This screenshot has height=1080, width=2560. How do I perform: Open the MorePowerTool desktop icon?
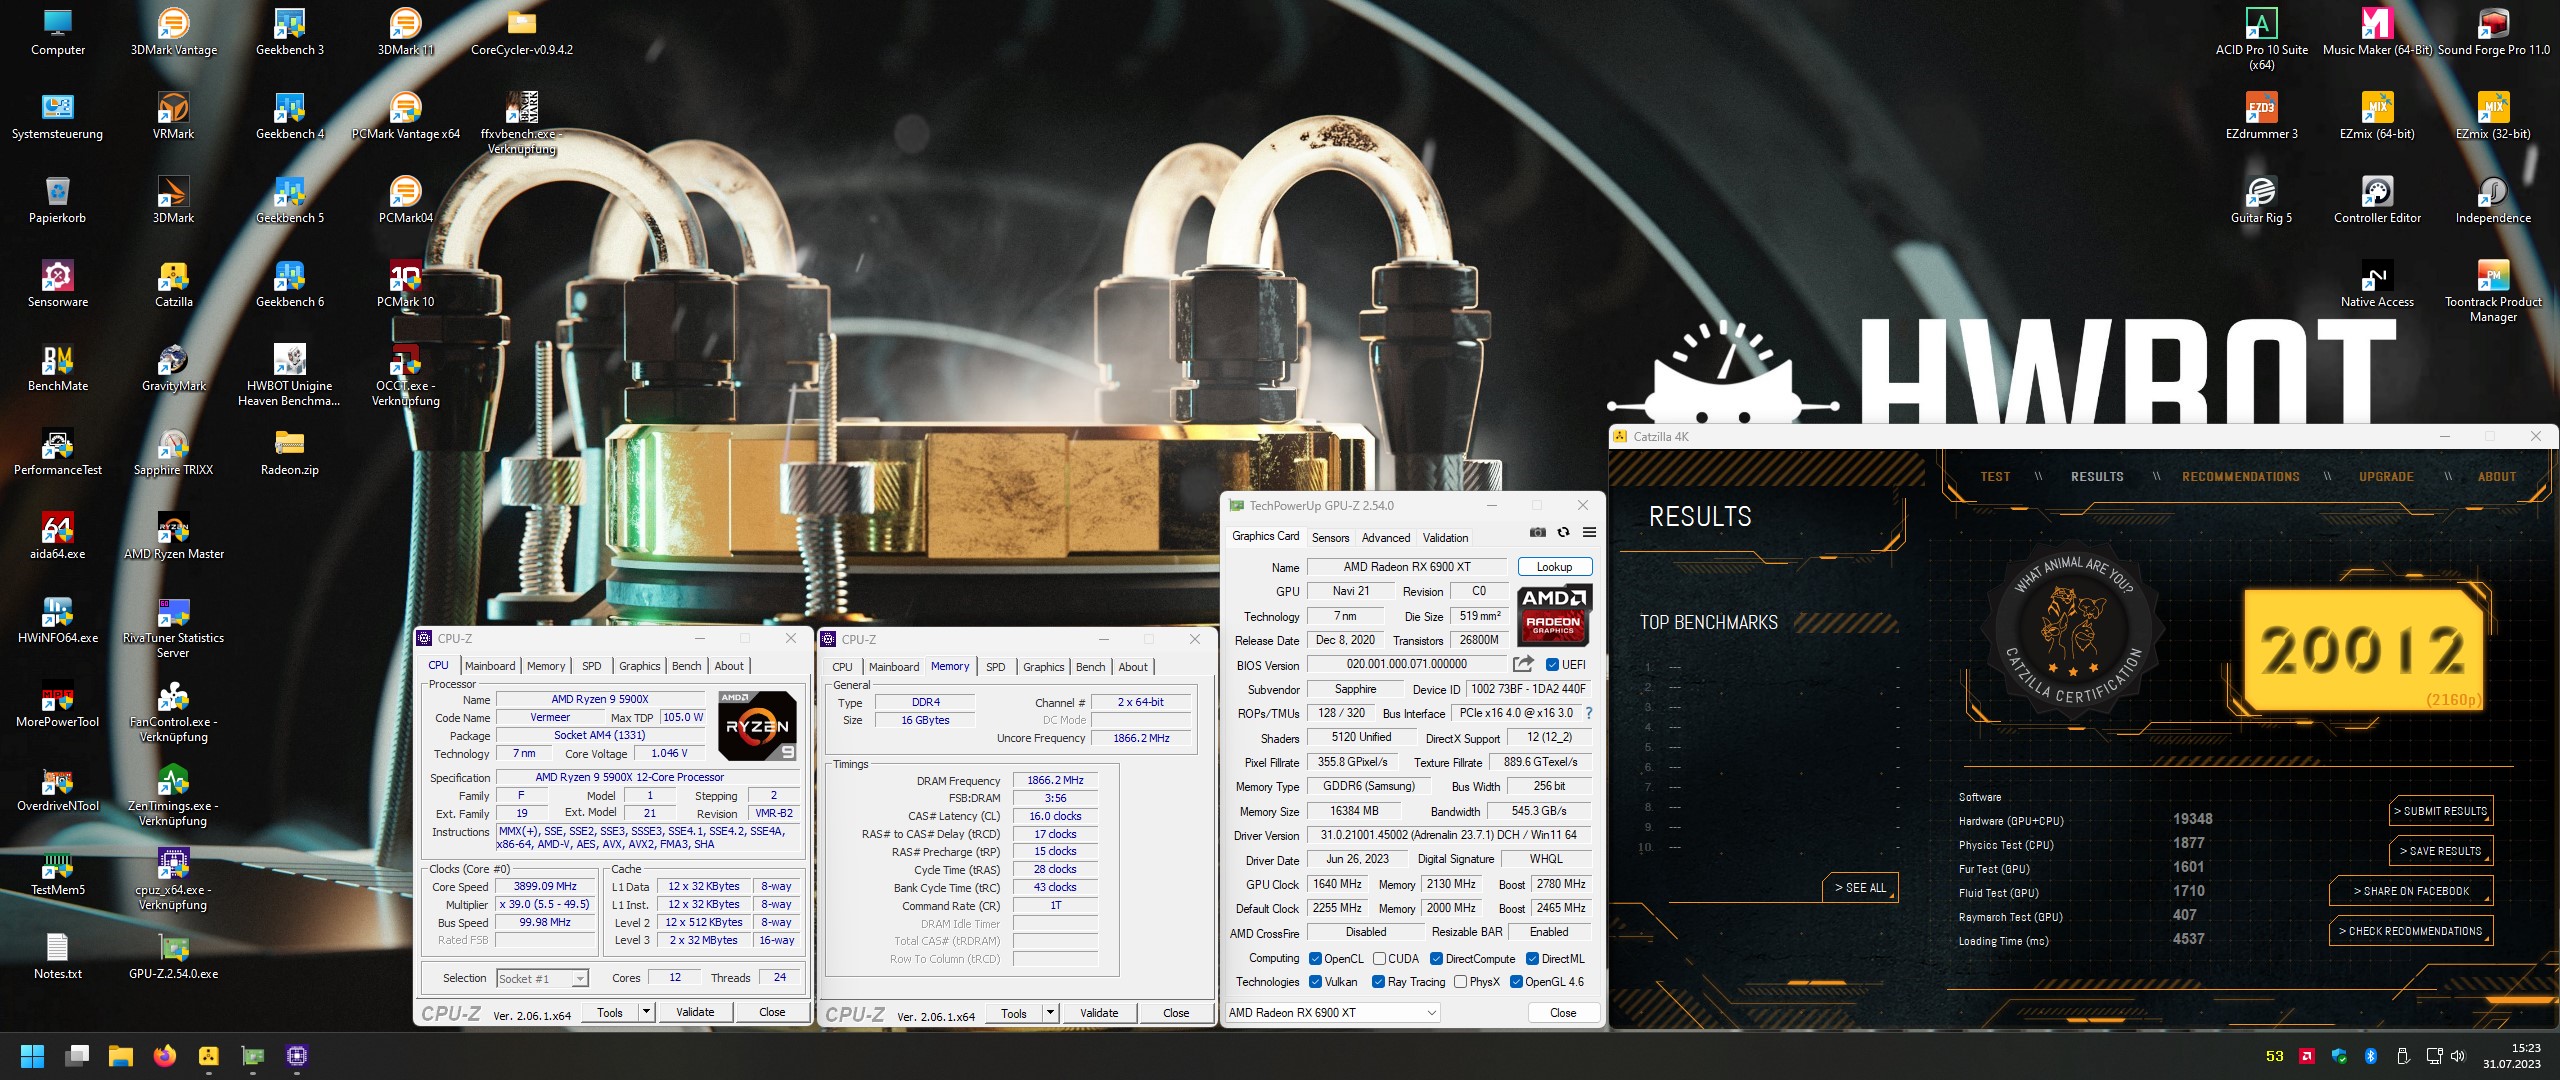tap(58, 704)
